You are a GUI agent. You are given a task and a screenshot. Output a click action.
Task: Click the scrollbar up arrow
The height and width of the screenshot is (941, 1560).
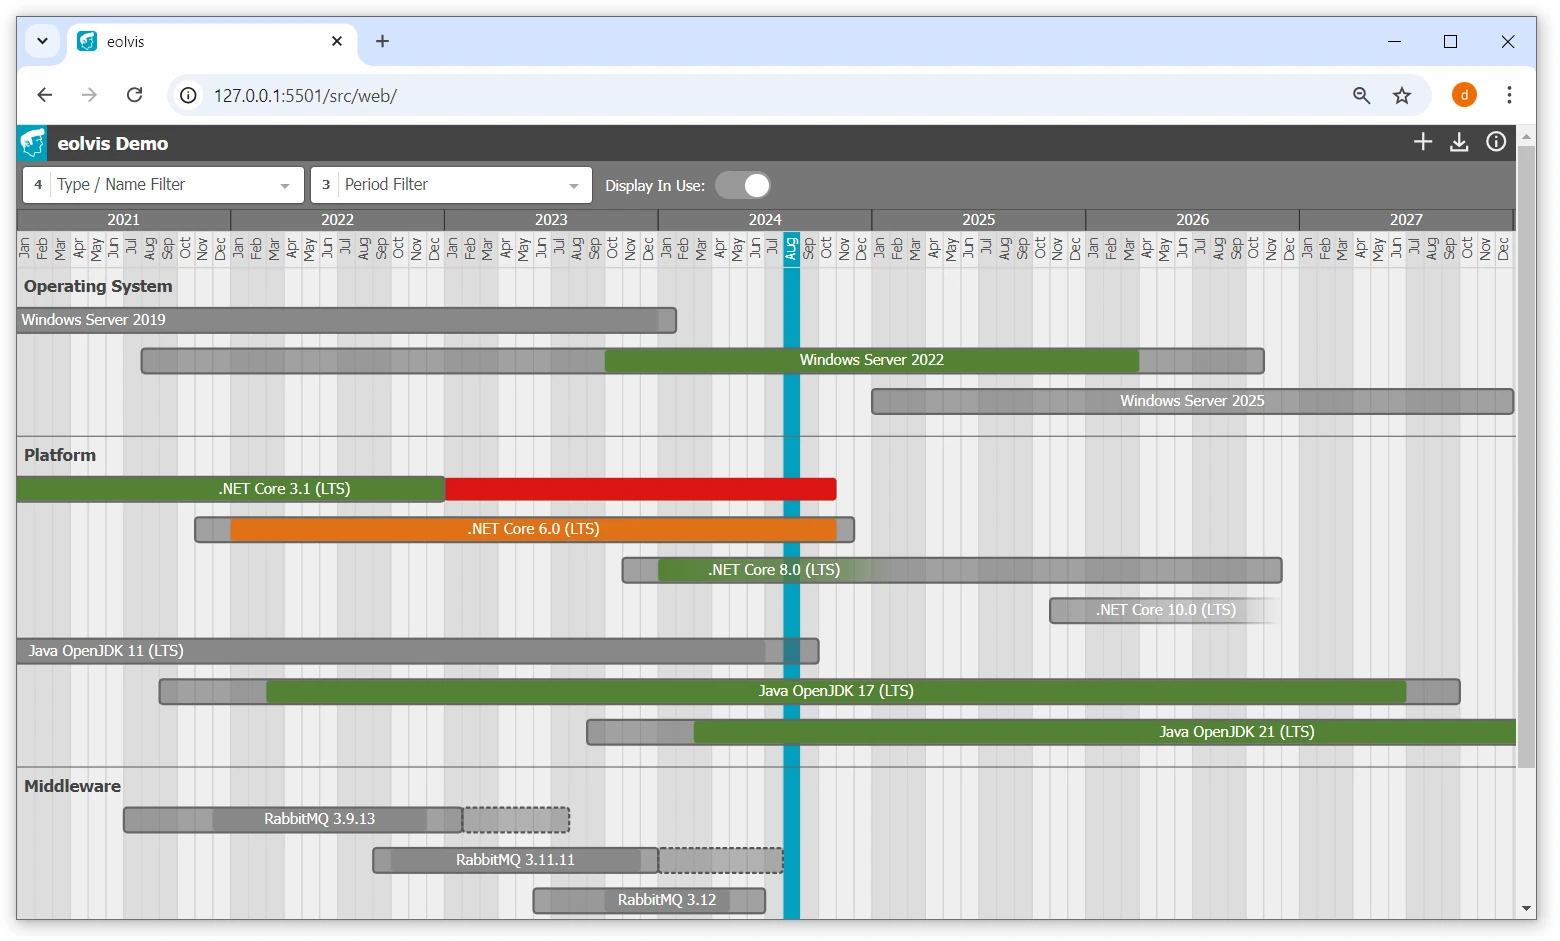coord(1526,135)
